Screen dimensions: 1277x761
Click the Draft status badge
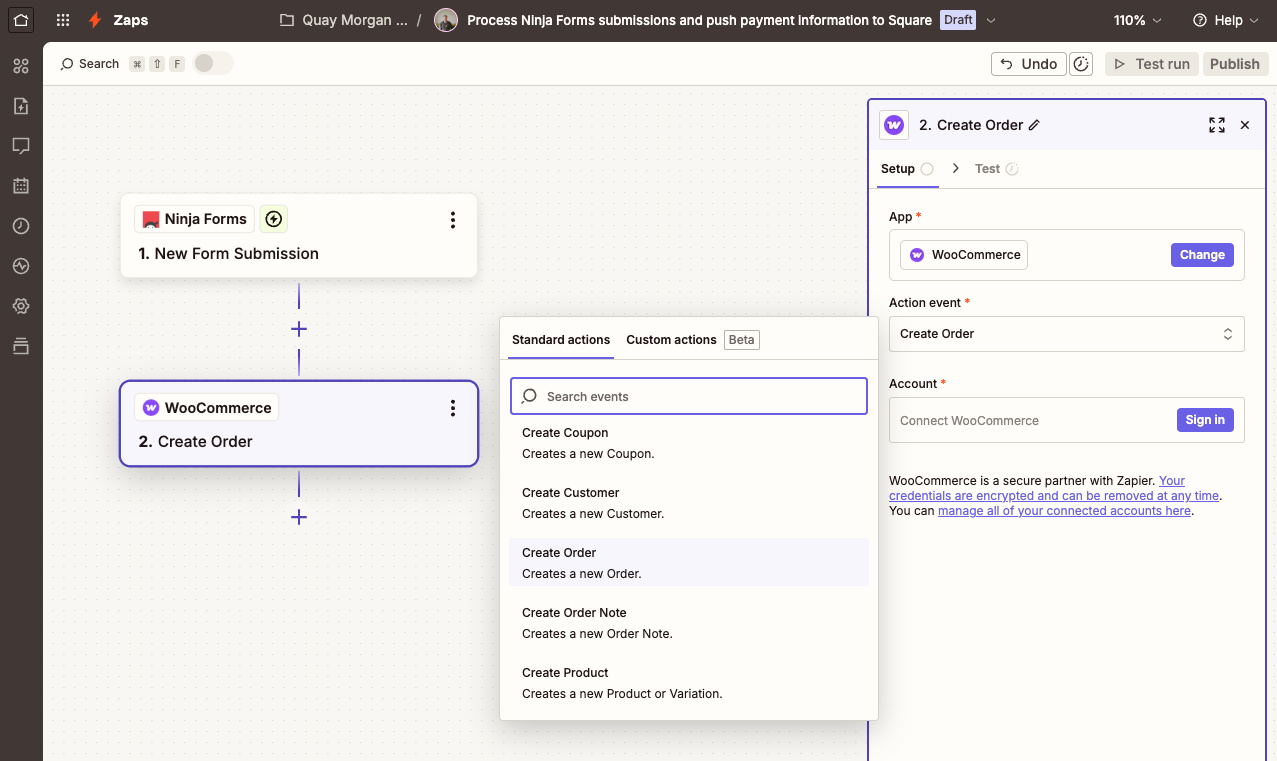click(957, 20)
